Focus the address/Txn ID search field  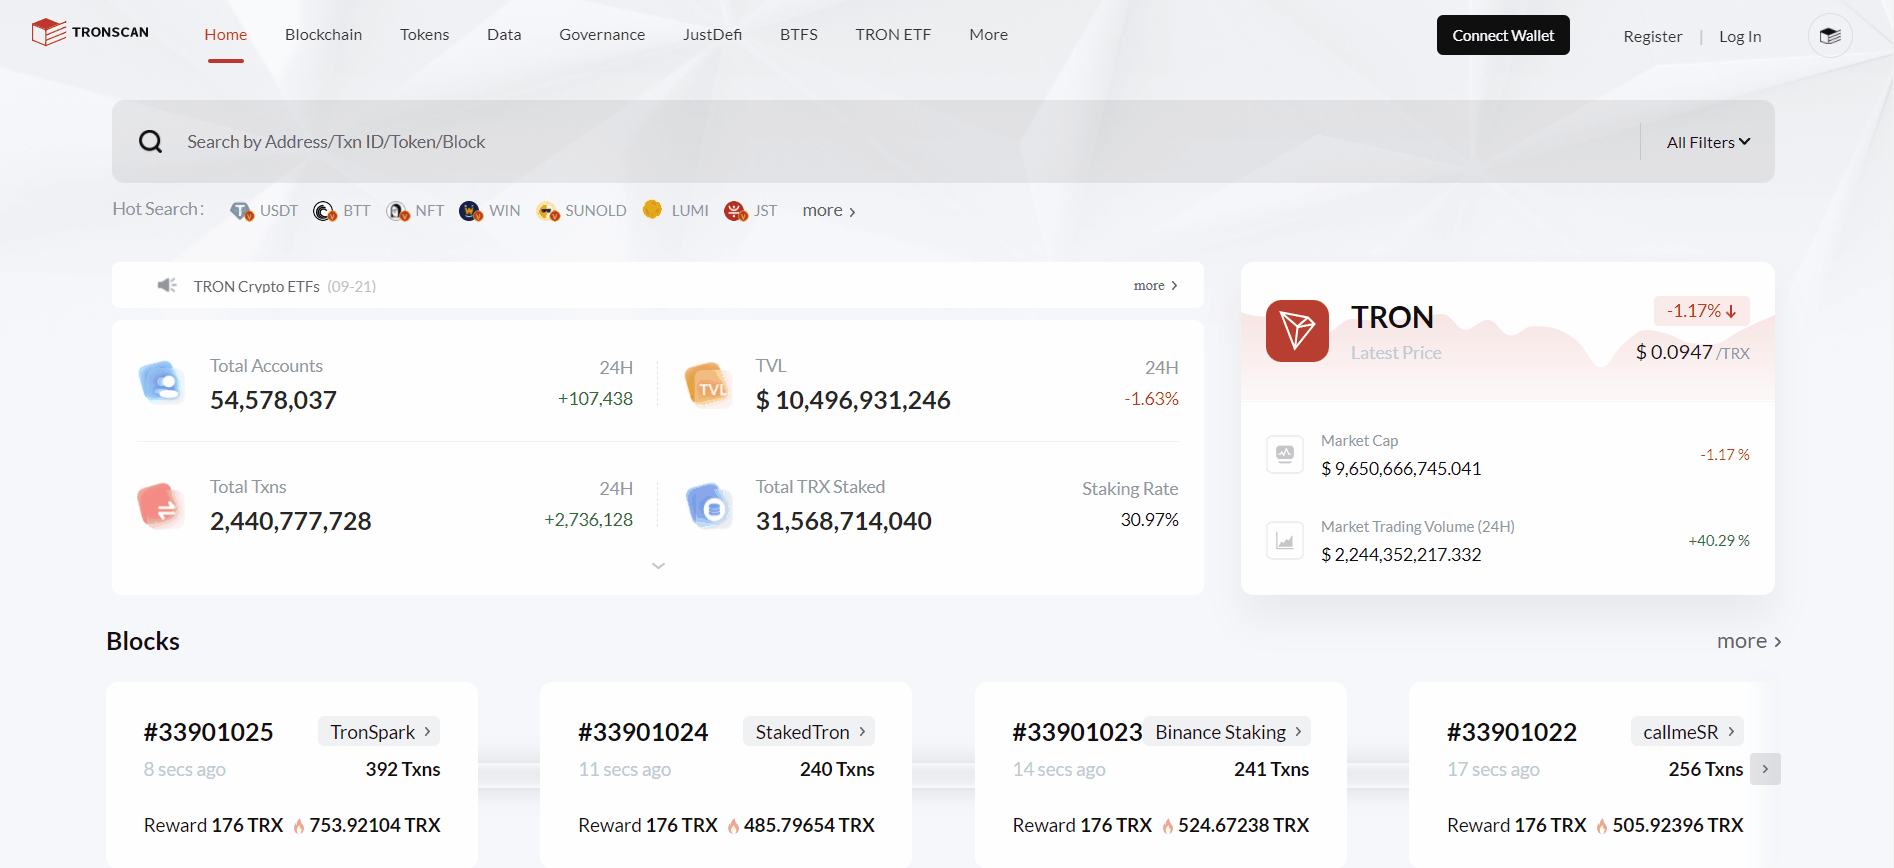(900, 142)
